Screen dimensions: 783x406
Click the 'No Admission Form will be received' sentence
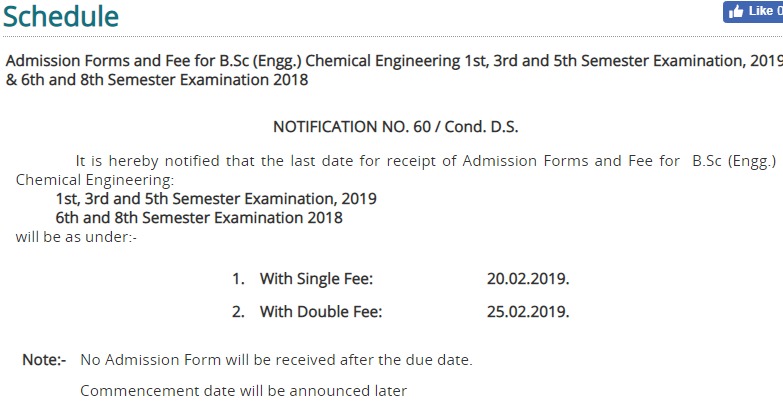pos(276,360)
